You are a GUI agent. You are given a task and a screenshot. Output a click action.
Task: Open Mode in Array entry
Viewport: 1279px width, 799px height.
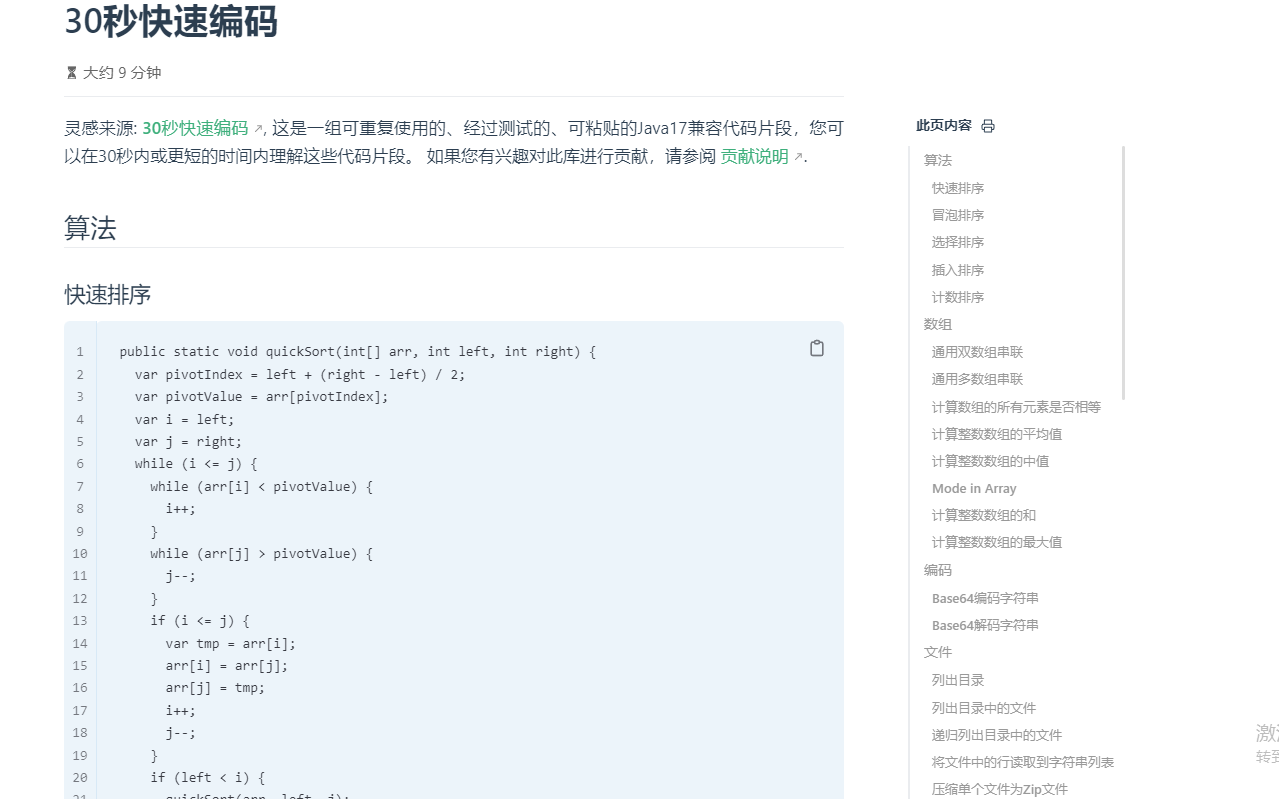[974, 488]
